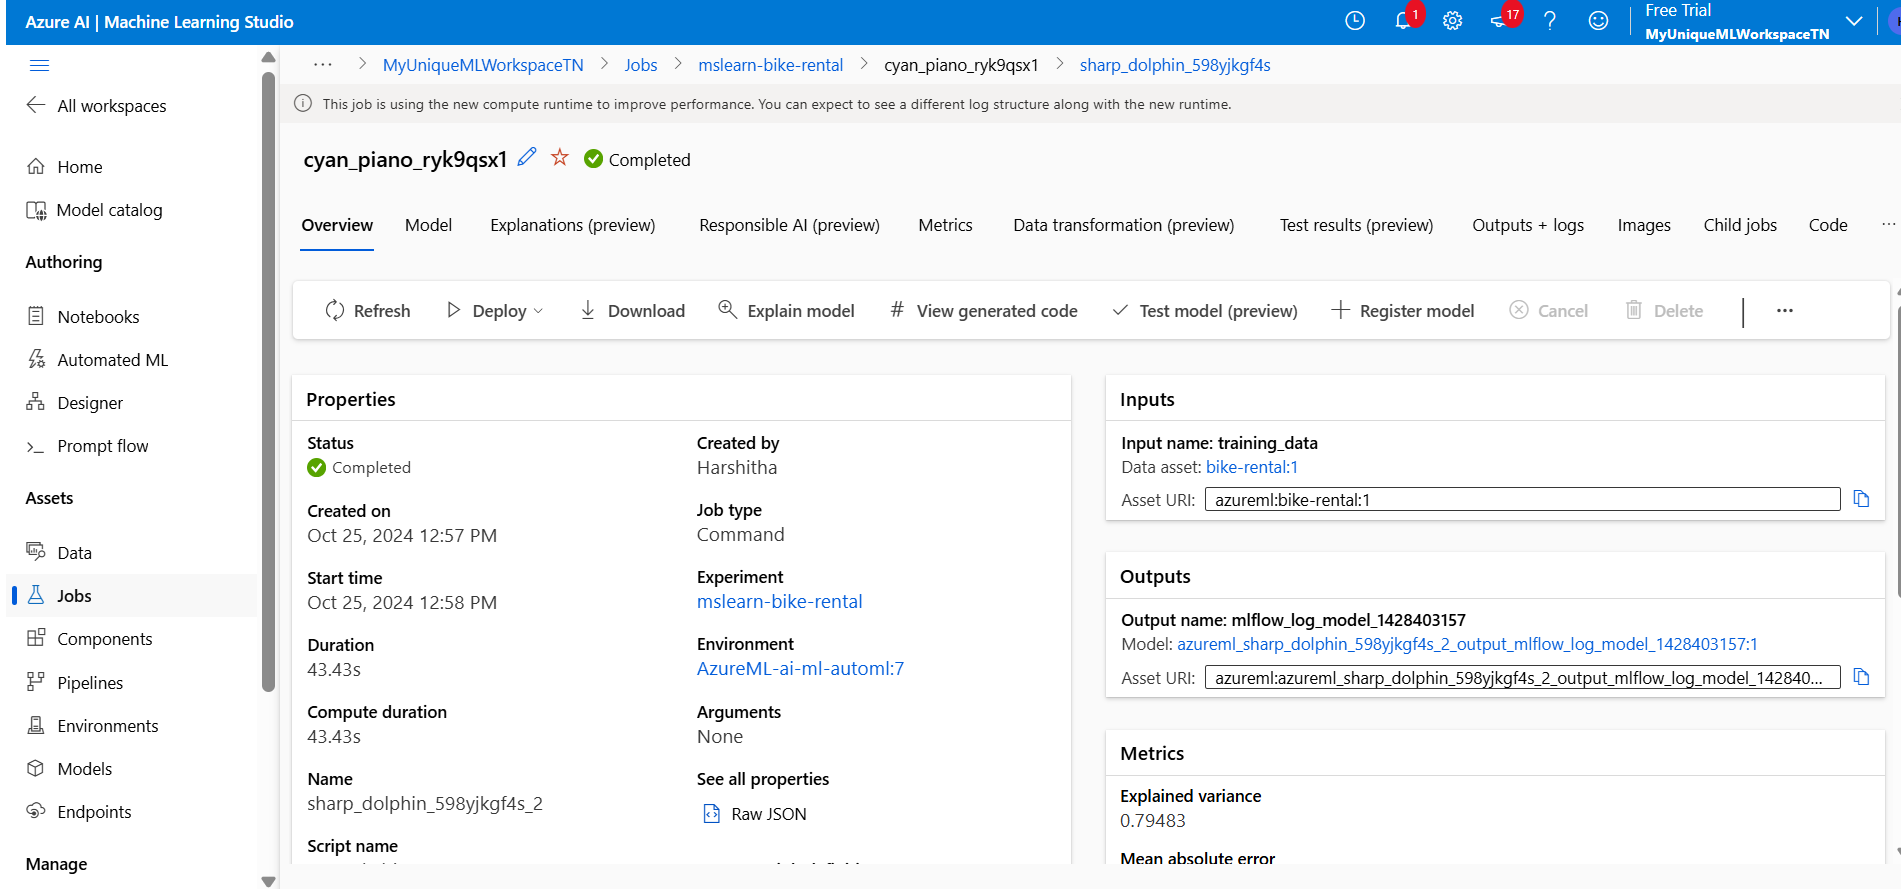Click the output Asset URI field

1522,678
